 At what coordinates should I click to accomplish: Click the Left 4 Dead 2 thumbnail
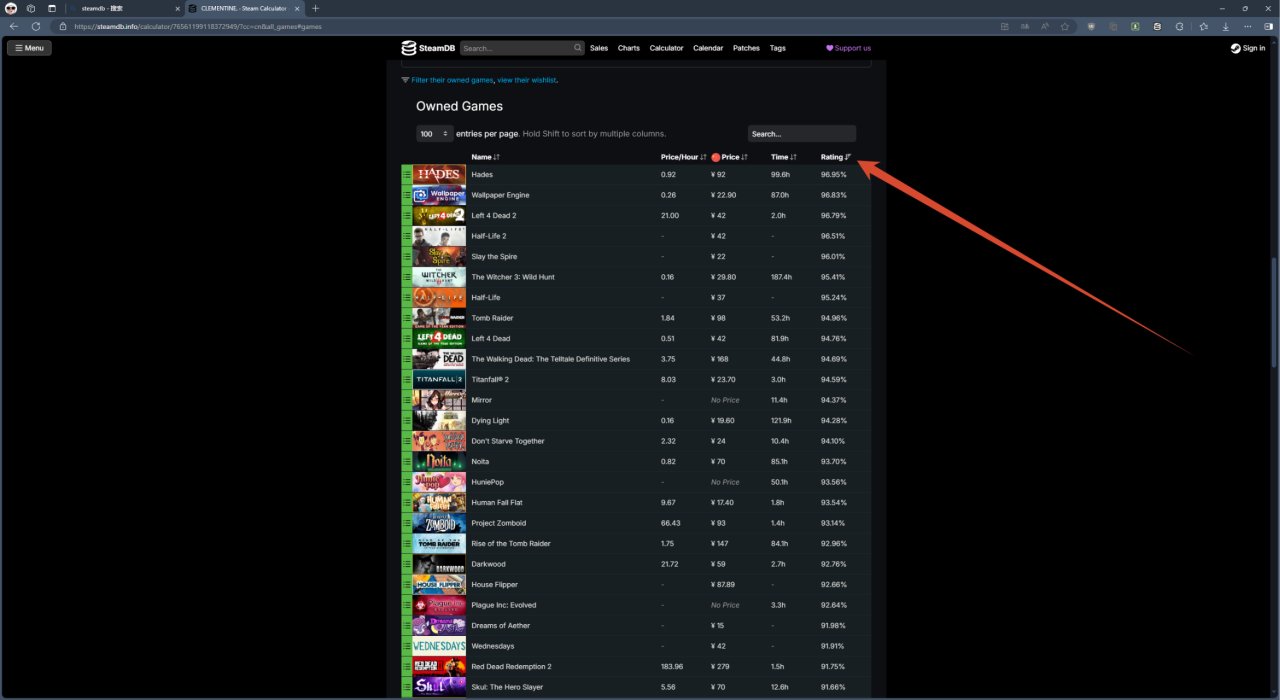[439, 216]
